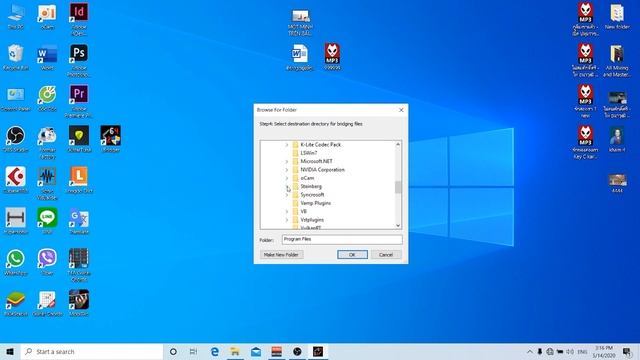Screen dimensions: 640x360
Task: Click the tree scrollbar down arrow
Action: tap(398, 225)
